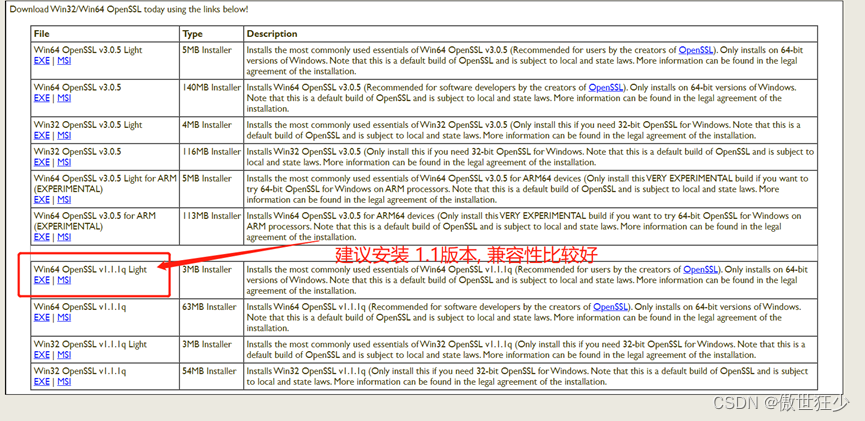Viewport: 865px width, 421px height.
Task: Select 'Win32 OpenSSL v3.0.5 Light' file name text
Action: pos(88,125)
